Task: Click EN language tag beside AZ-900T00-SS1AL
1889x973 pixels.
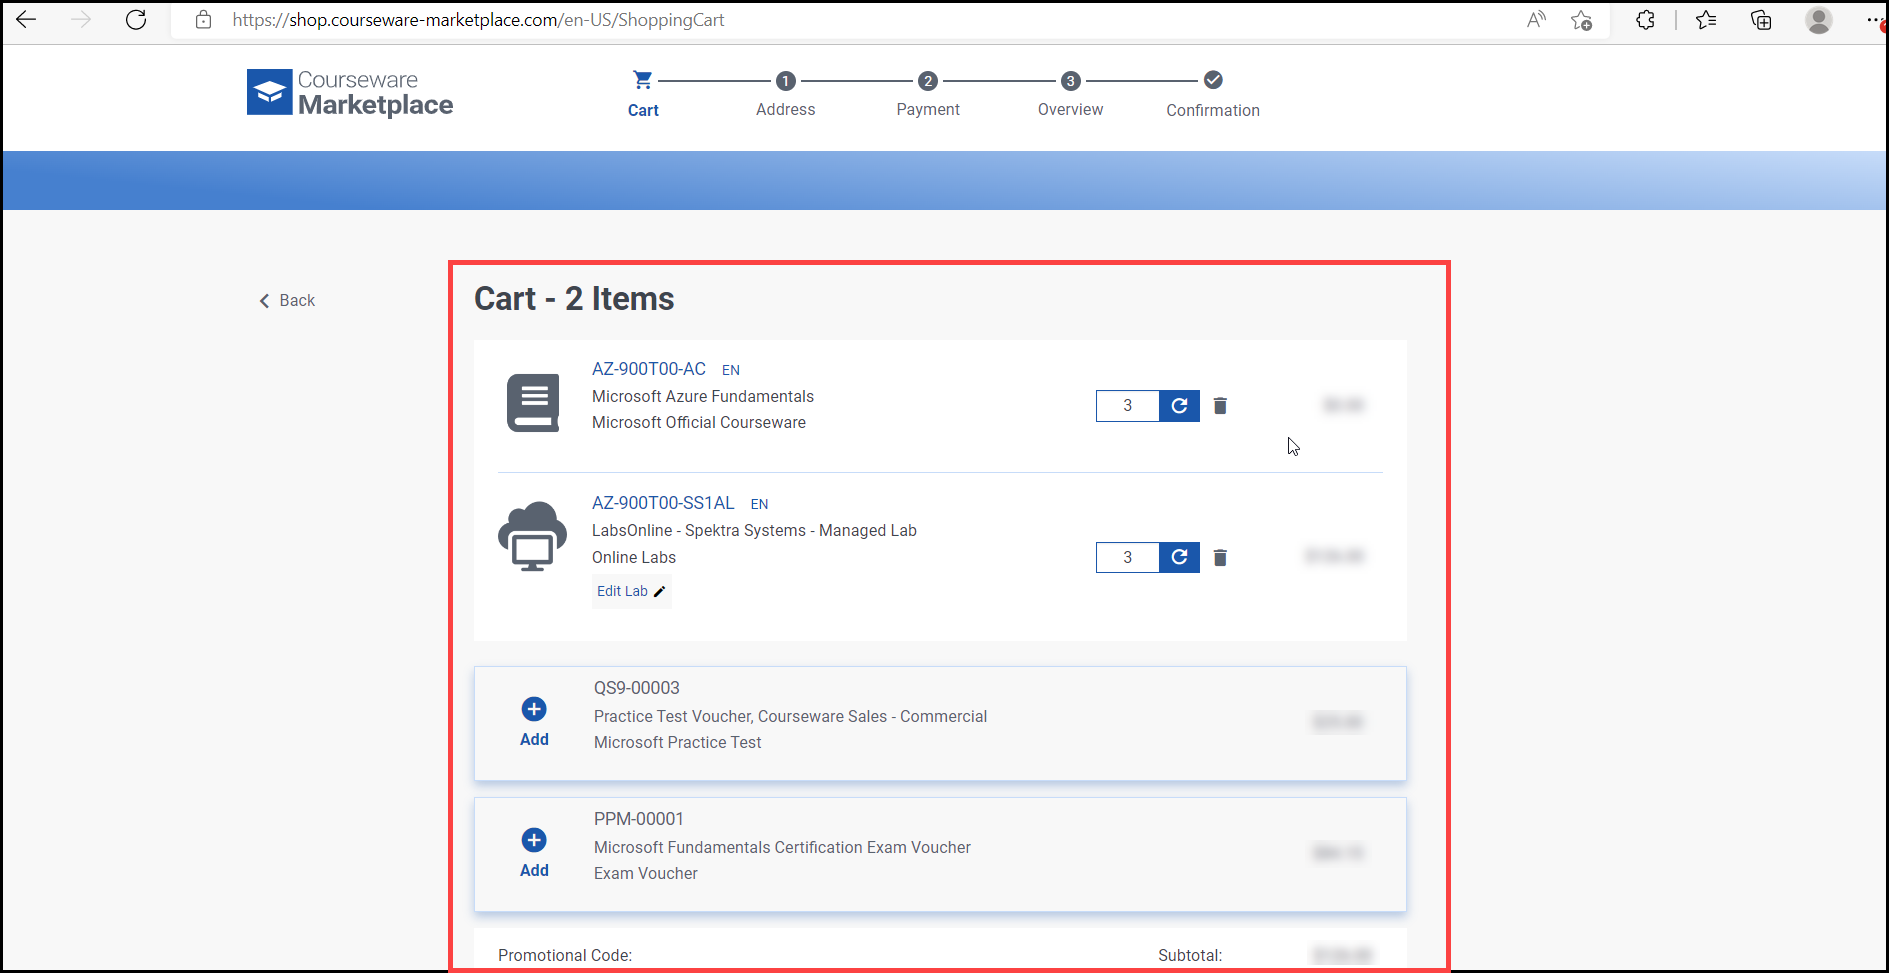Action: 760,504
